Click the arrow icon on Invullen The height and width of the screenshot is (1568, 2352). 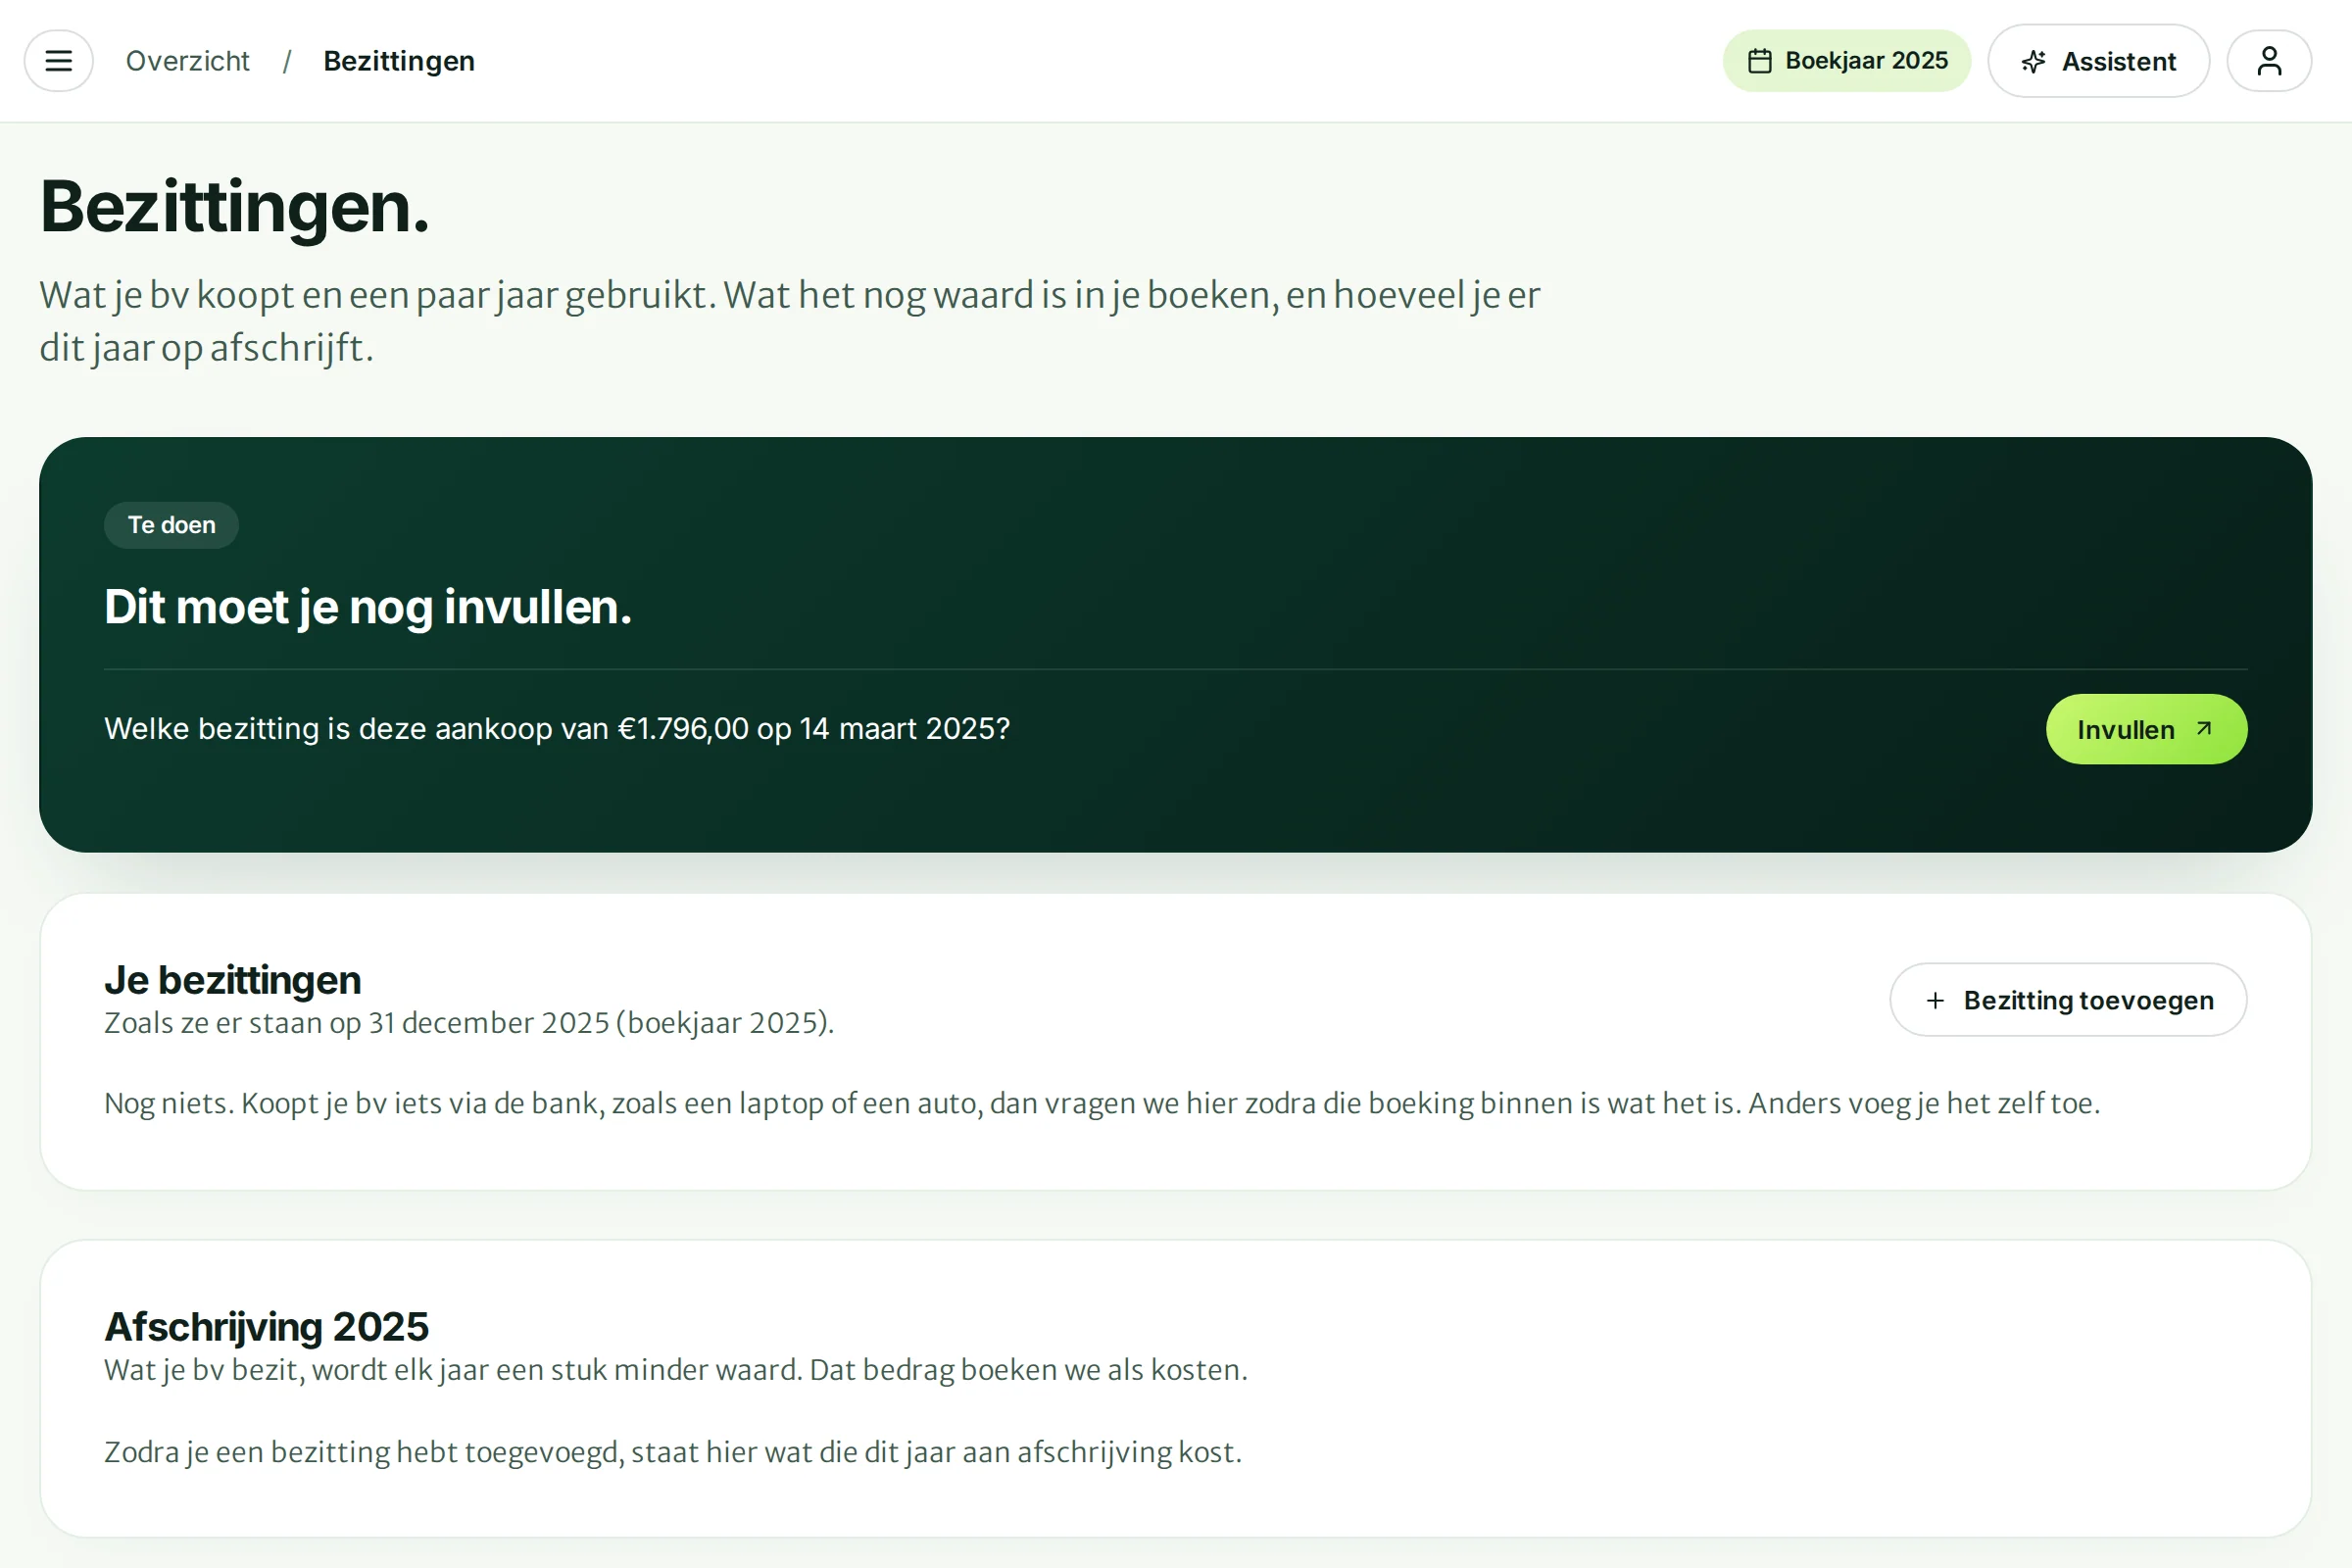click(2204, 729)
